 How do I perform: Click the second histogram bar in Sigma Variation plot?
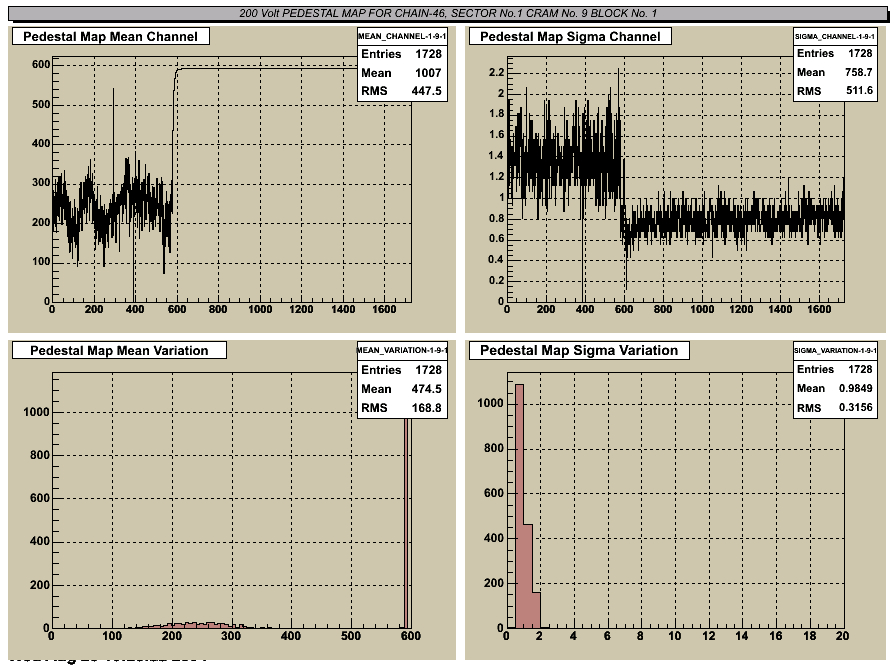click(x=528, y=576)
